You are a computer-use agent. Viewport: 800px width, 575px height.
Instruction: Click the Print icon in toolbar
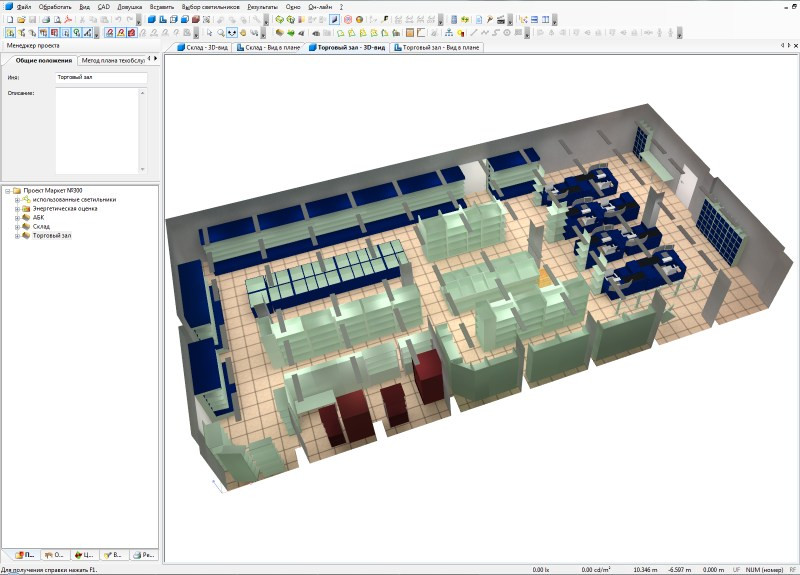(46, 19)
